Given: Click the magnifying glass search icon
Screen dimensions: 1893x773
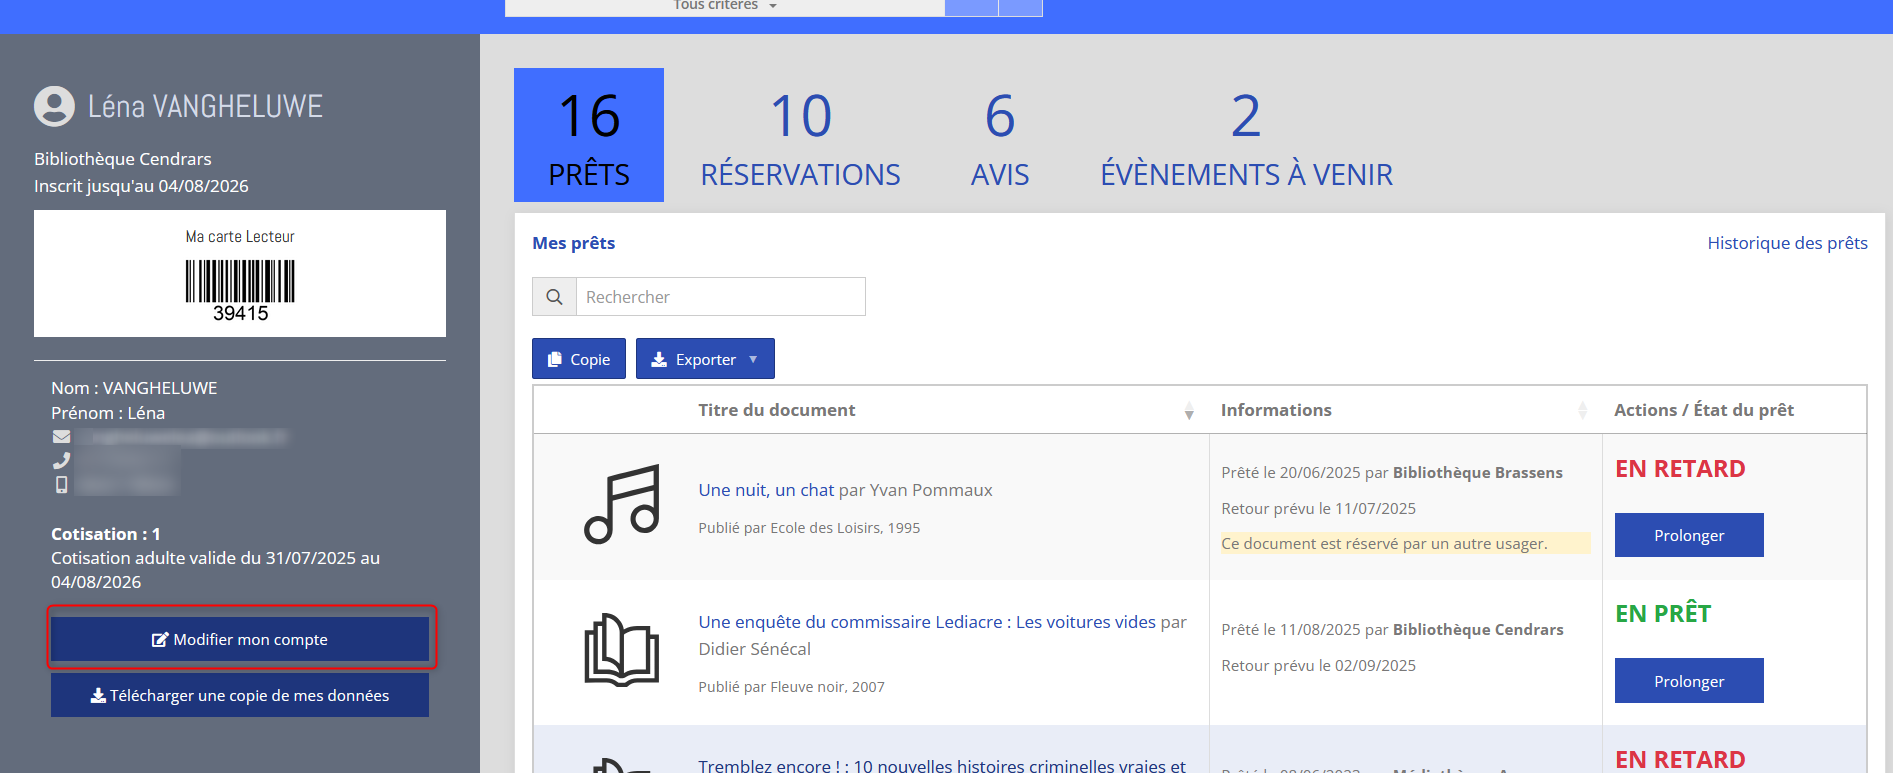Looking at the screenshot, I should 554,297.
